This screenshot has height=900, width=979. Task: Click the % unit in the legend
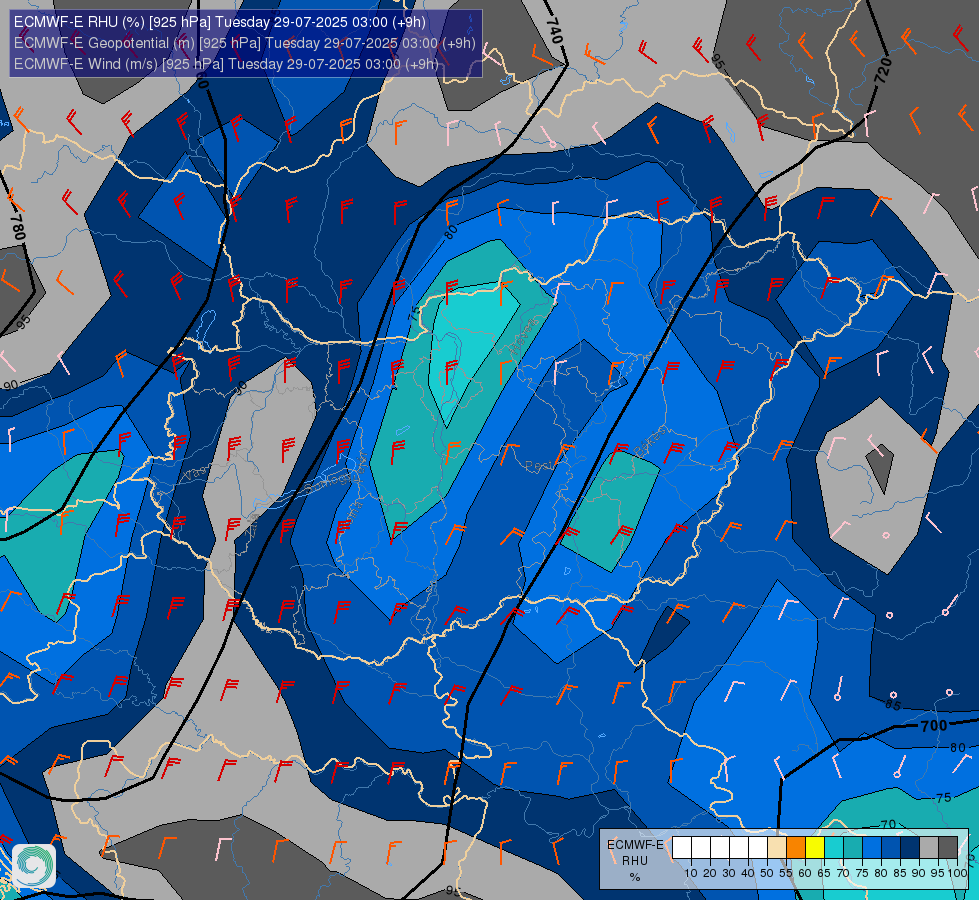tap(635, 877)
